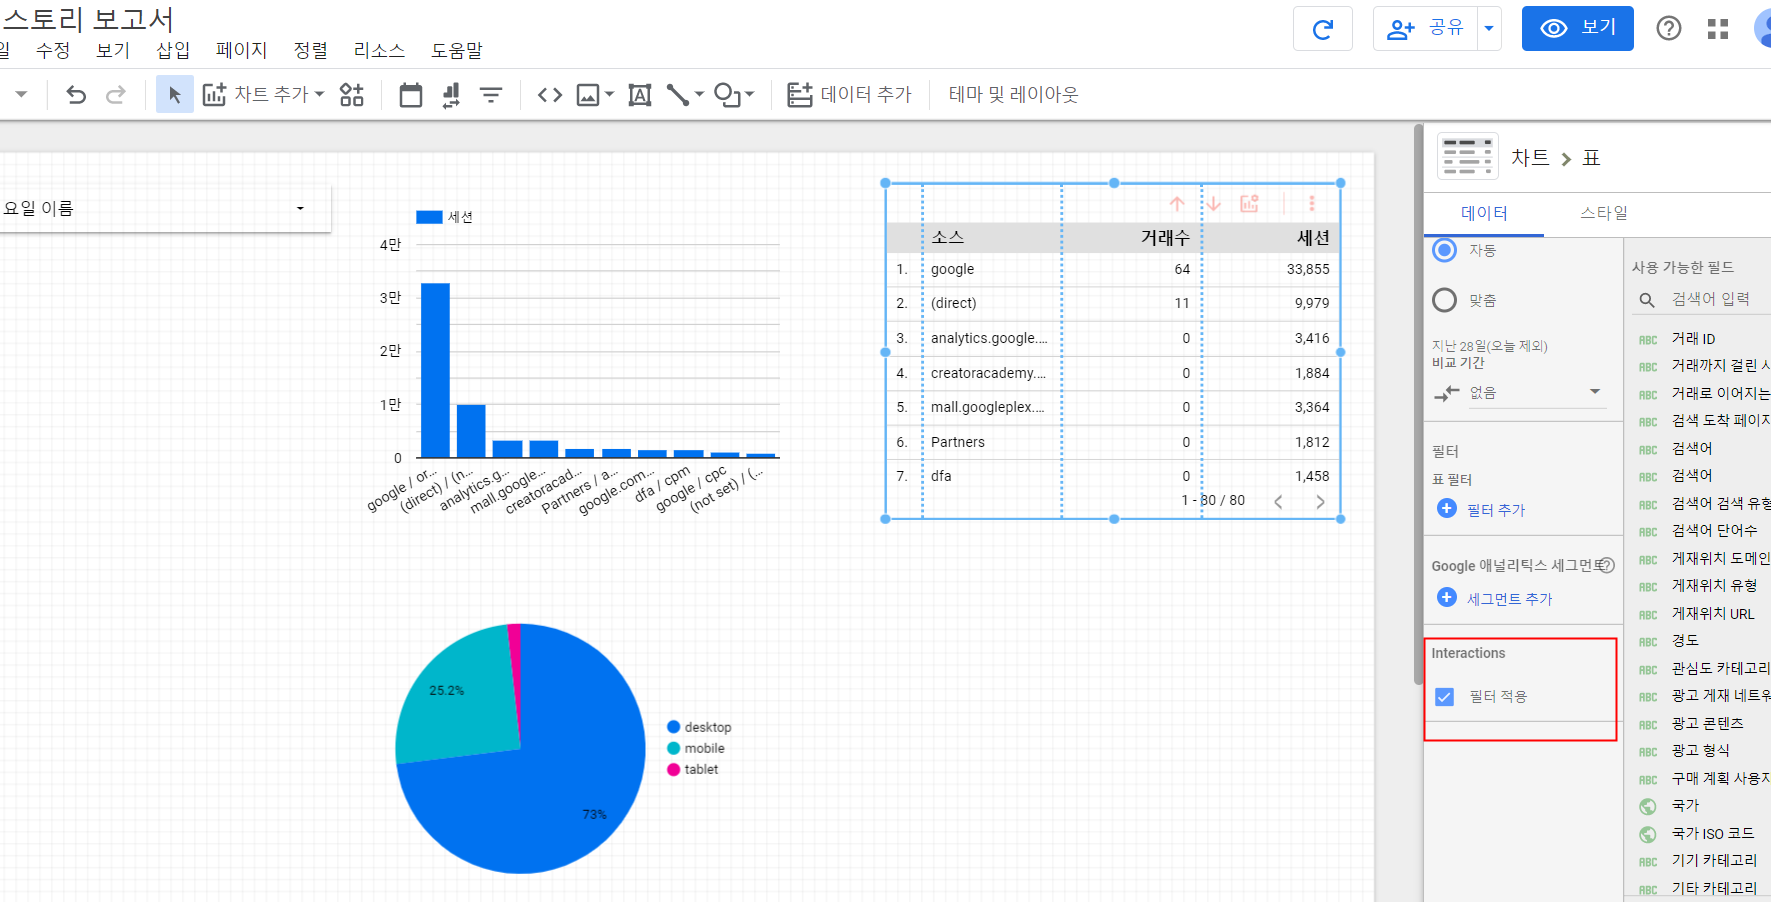Click the desktop legend color dot

click(674, 727)
